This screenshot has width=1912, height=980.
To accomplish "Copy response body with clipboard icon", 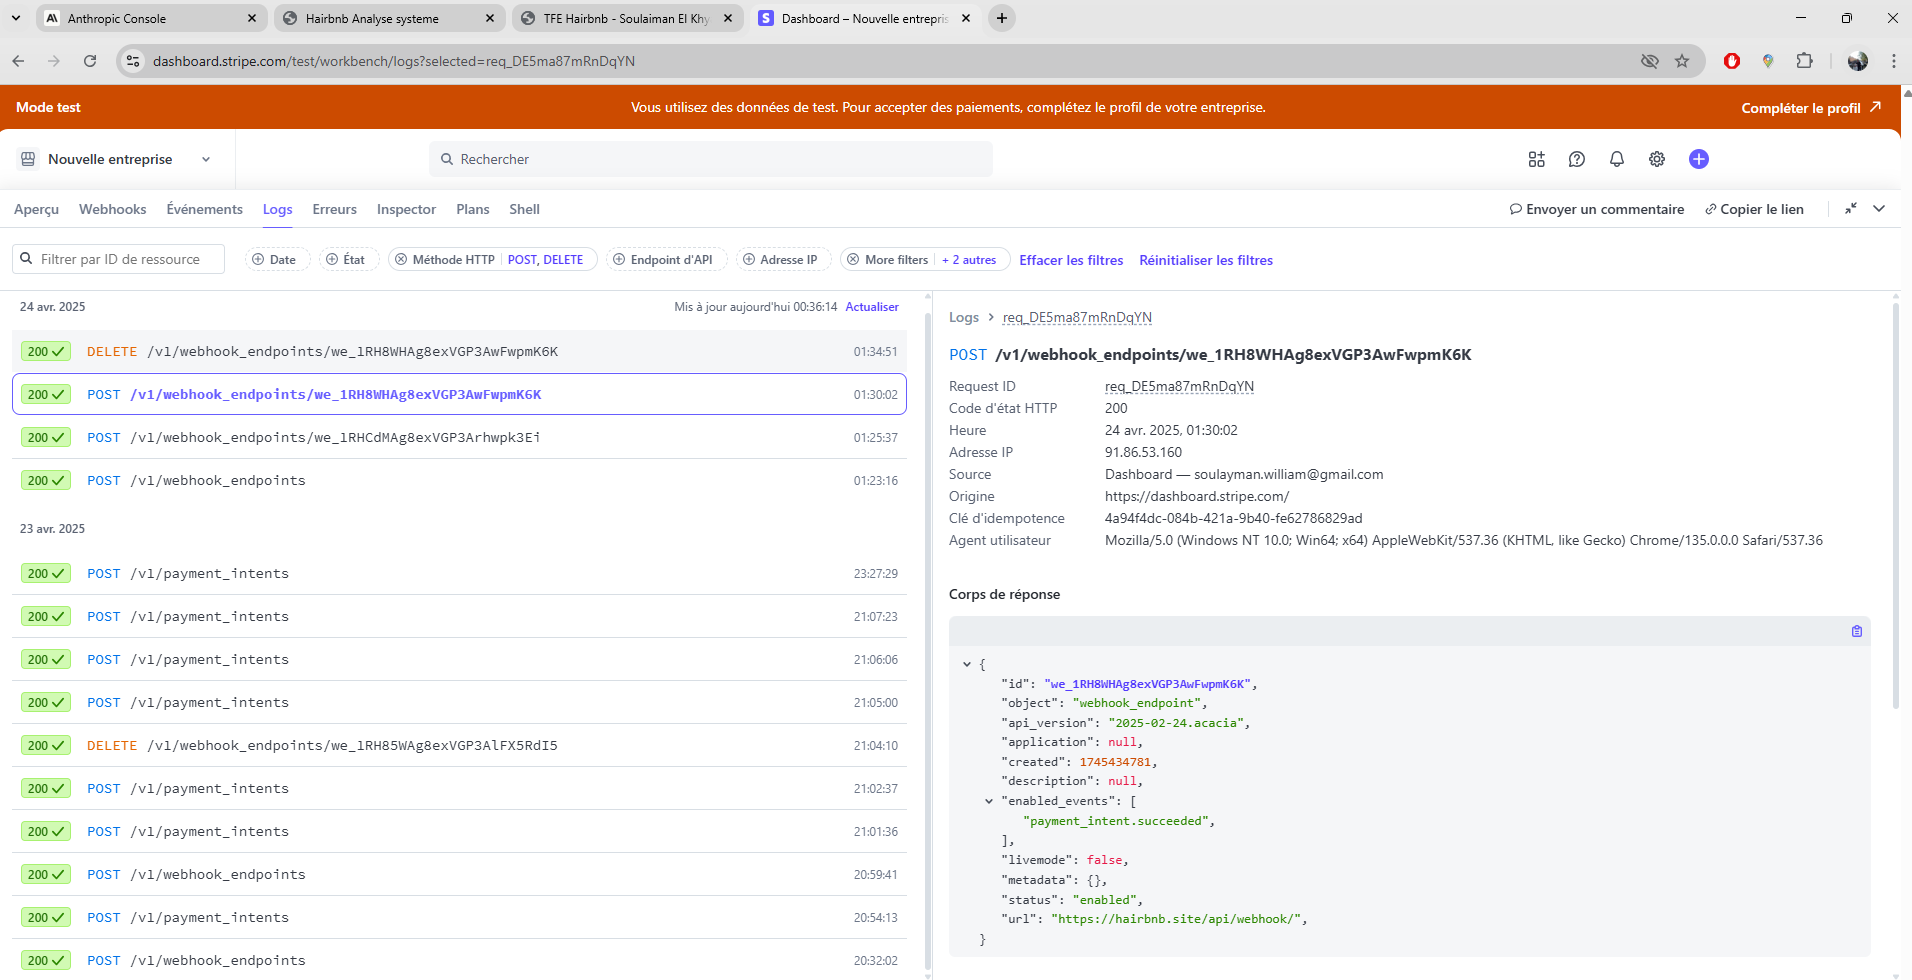I will coord(1856,631).
